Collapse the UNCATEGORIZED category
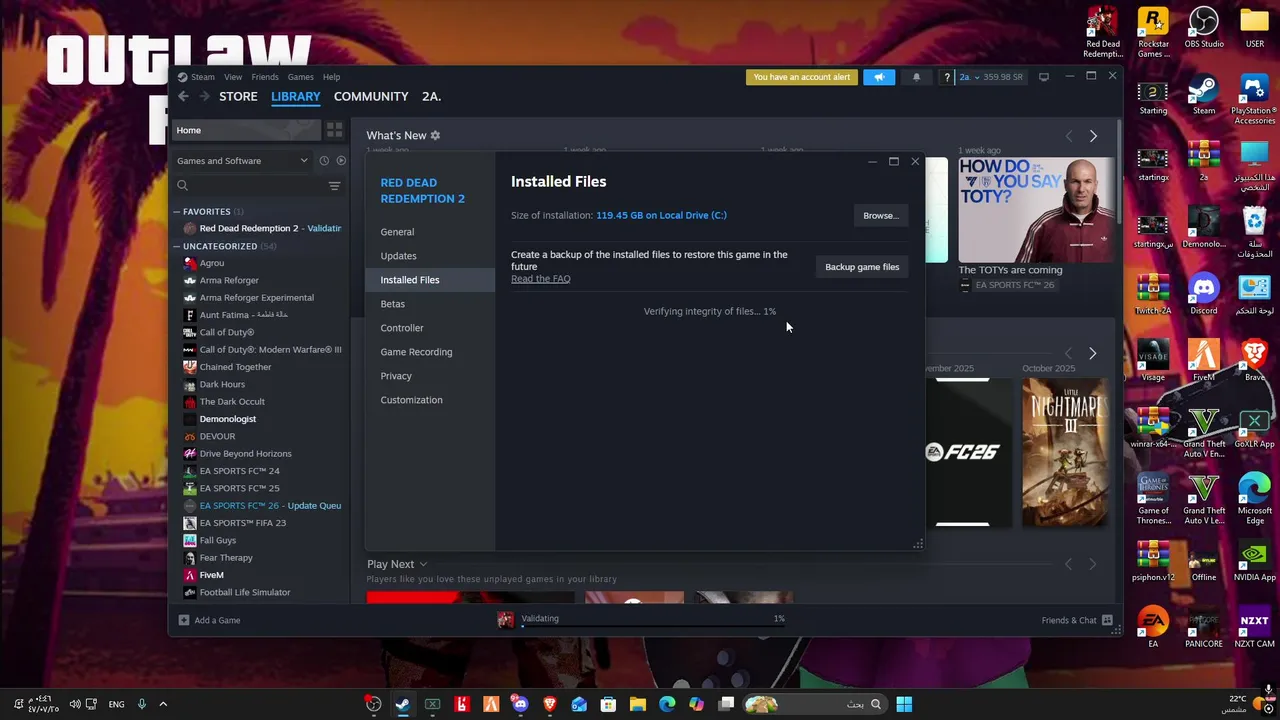The height and width of the screenshot is (720, 1280). tap(177, 246)
